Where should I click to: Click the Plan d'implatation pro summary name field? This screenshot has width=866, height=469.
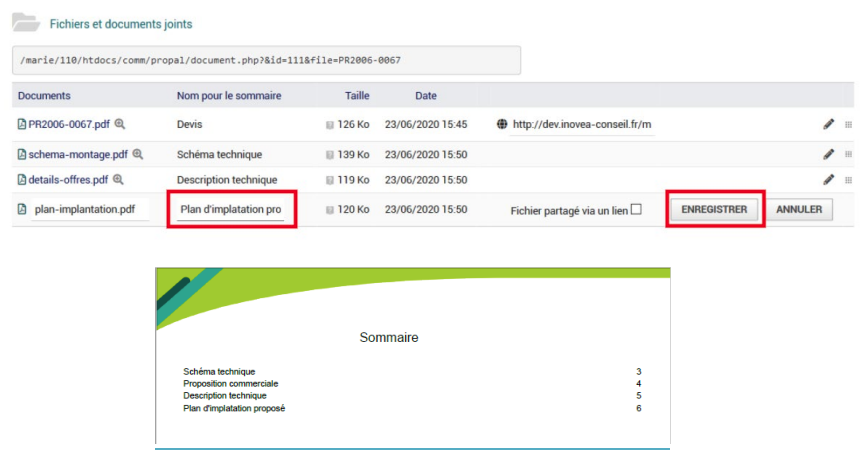231,209
